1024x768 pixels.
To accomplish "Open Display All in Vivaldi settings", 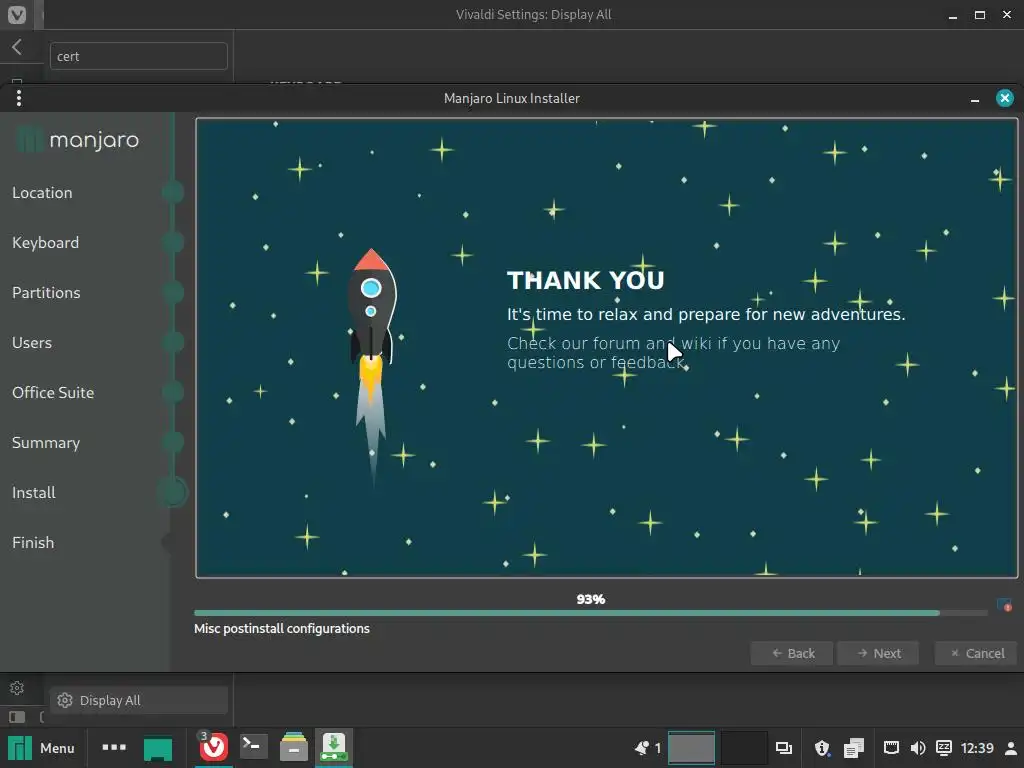I will coord(138,700).
